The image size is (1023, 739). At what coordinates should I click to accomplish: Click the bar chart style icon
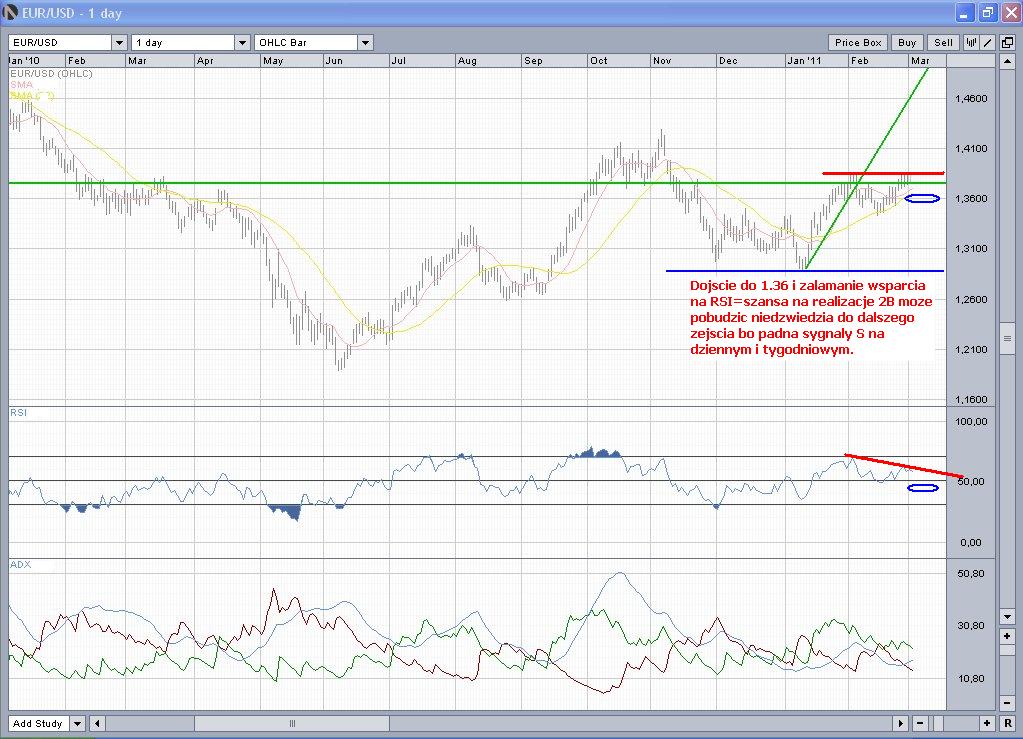(x=971, y=43)
